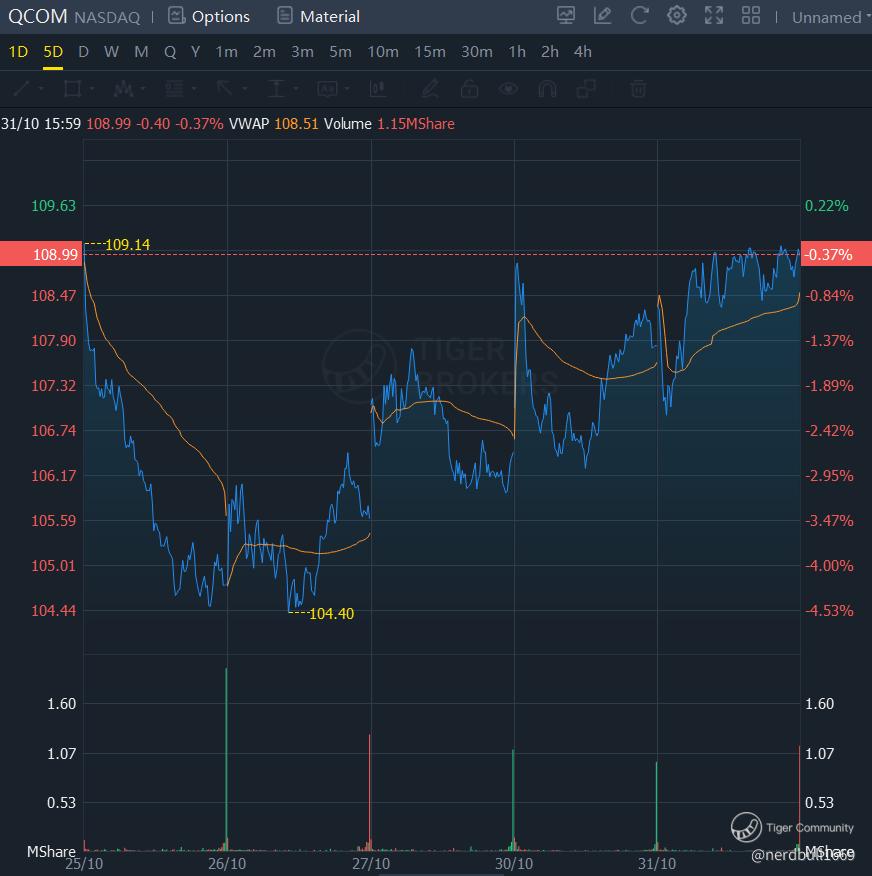Lock all drawings
872x876 pixels.
click(469, 88)
